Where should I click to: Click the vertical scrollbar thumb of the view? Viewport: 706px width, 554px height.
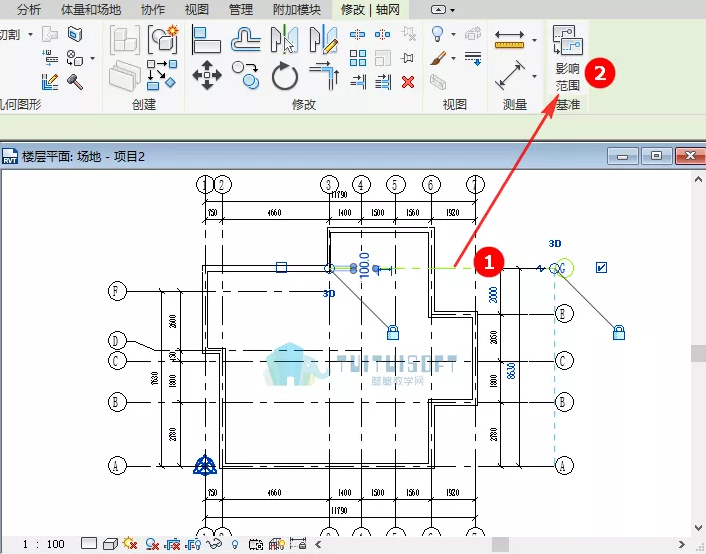[x=698, y=354]
